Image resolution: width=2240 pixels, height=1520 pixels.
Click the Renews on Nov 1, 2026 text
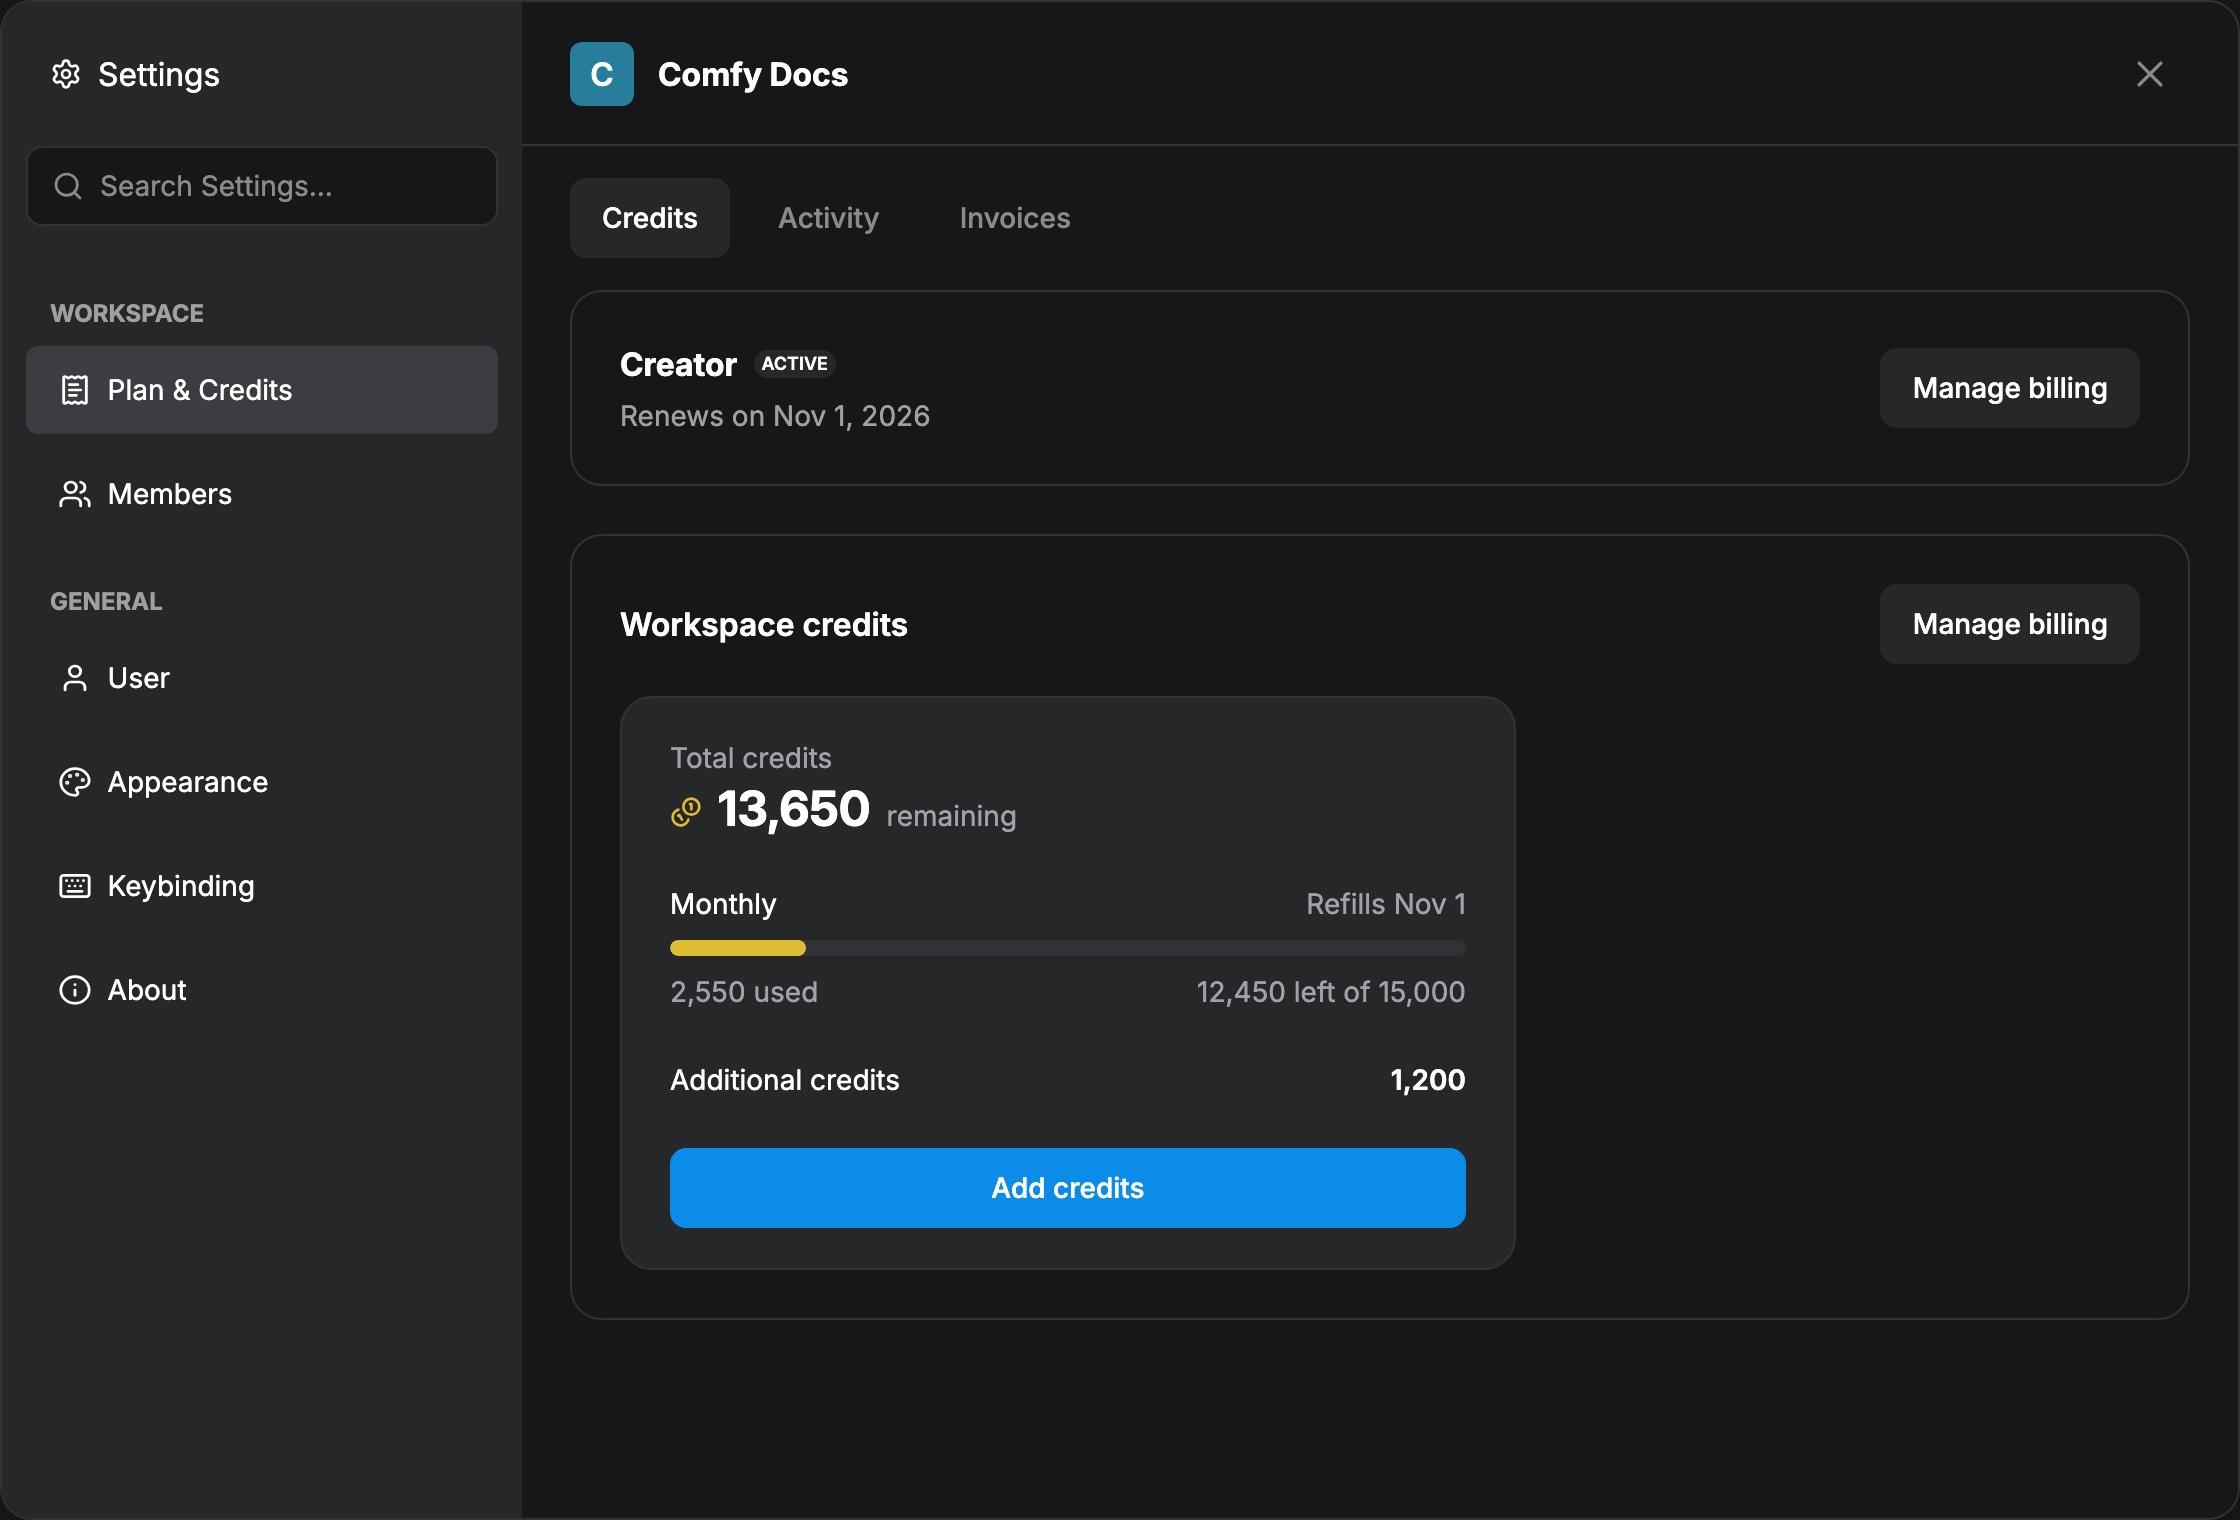[775, 416]
